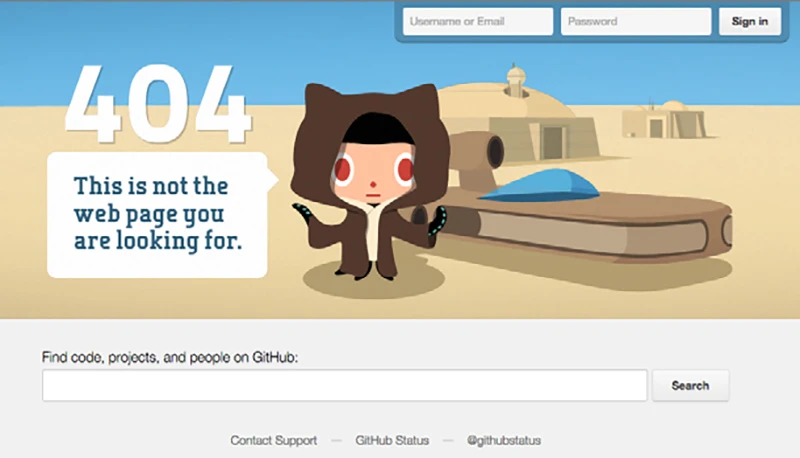Hit the Search button
The image size is (800, 458).
coord(690,385)
